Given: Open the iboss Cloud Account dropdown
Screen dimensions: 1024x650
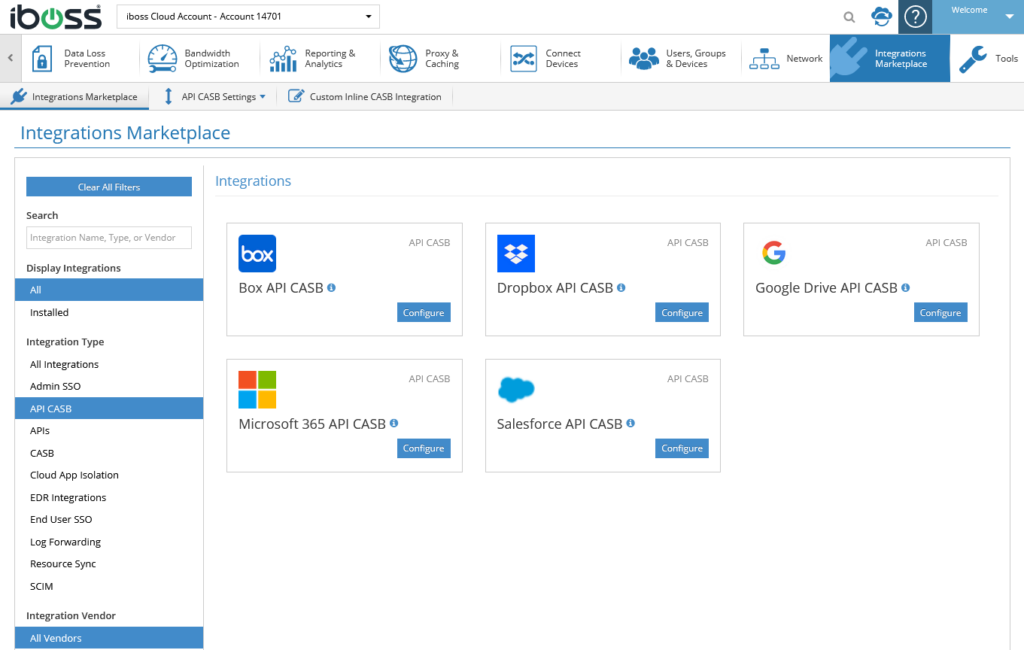Looking at the screenshot, I should click(x=248, y=16).
